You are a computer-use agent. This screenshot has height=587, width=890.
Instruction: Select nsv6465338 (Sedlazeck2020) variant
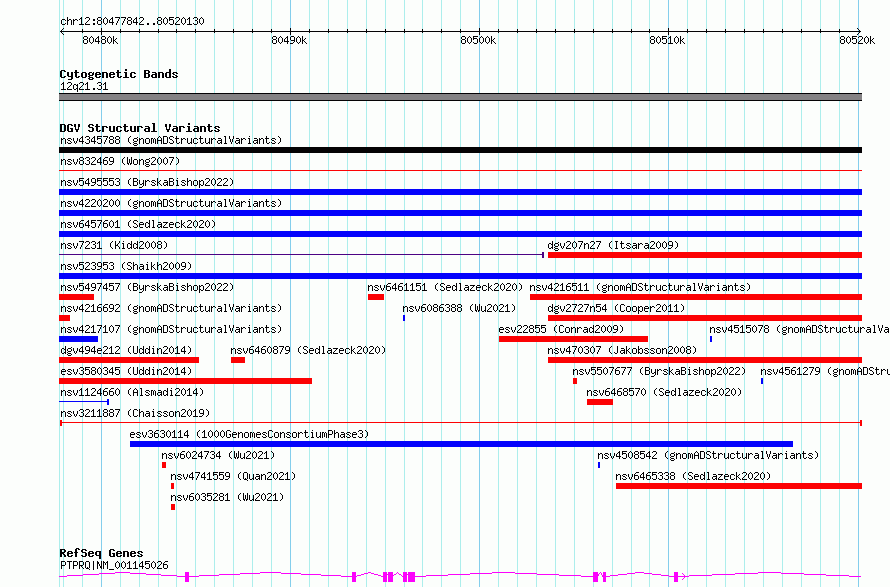coord(693,476)
